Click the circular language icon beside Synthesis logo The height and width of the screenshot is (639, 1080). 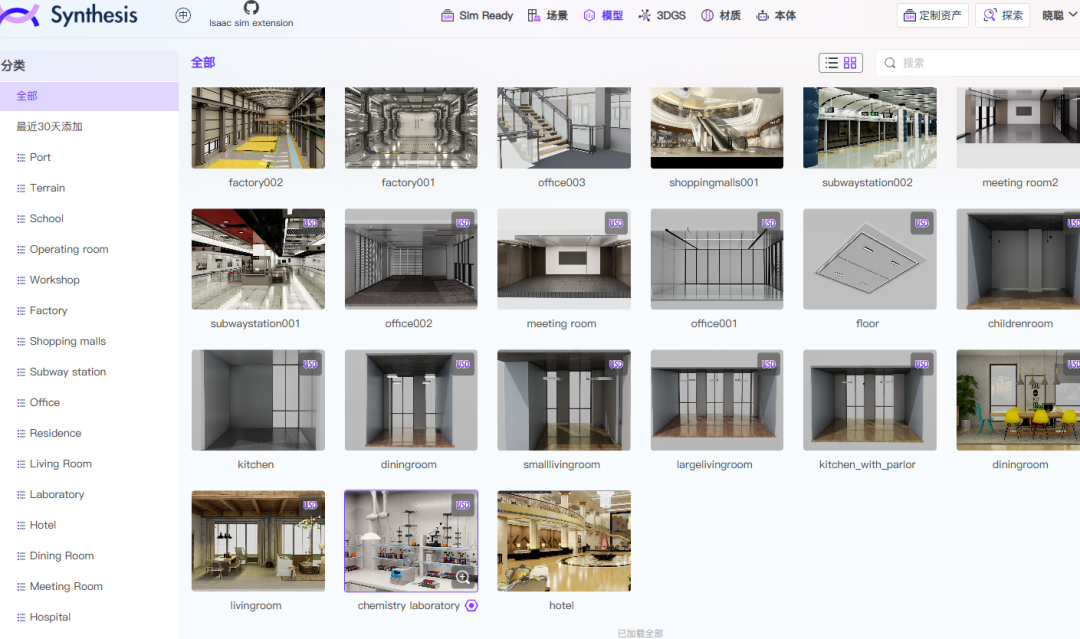point(183,15)
